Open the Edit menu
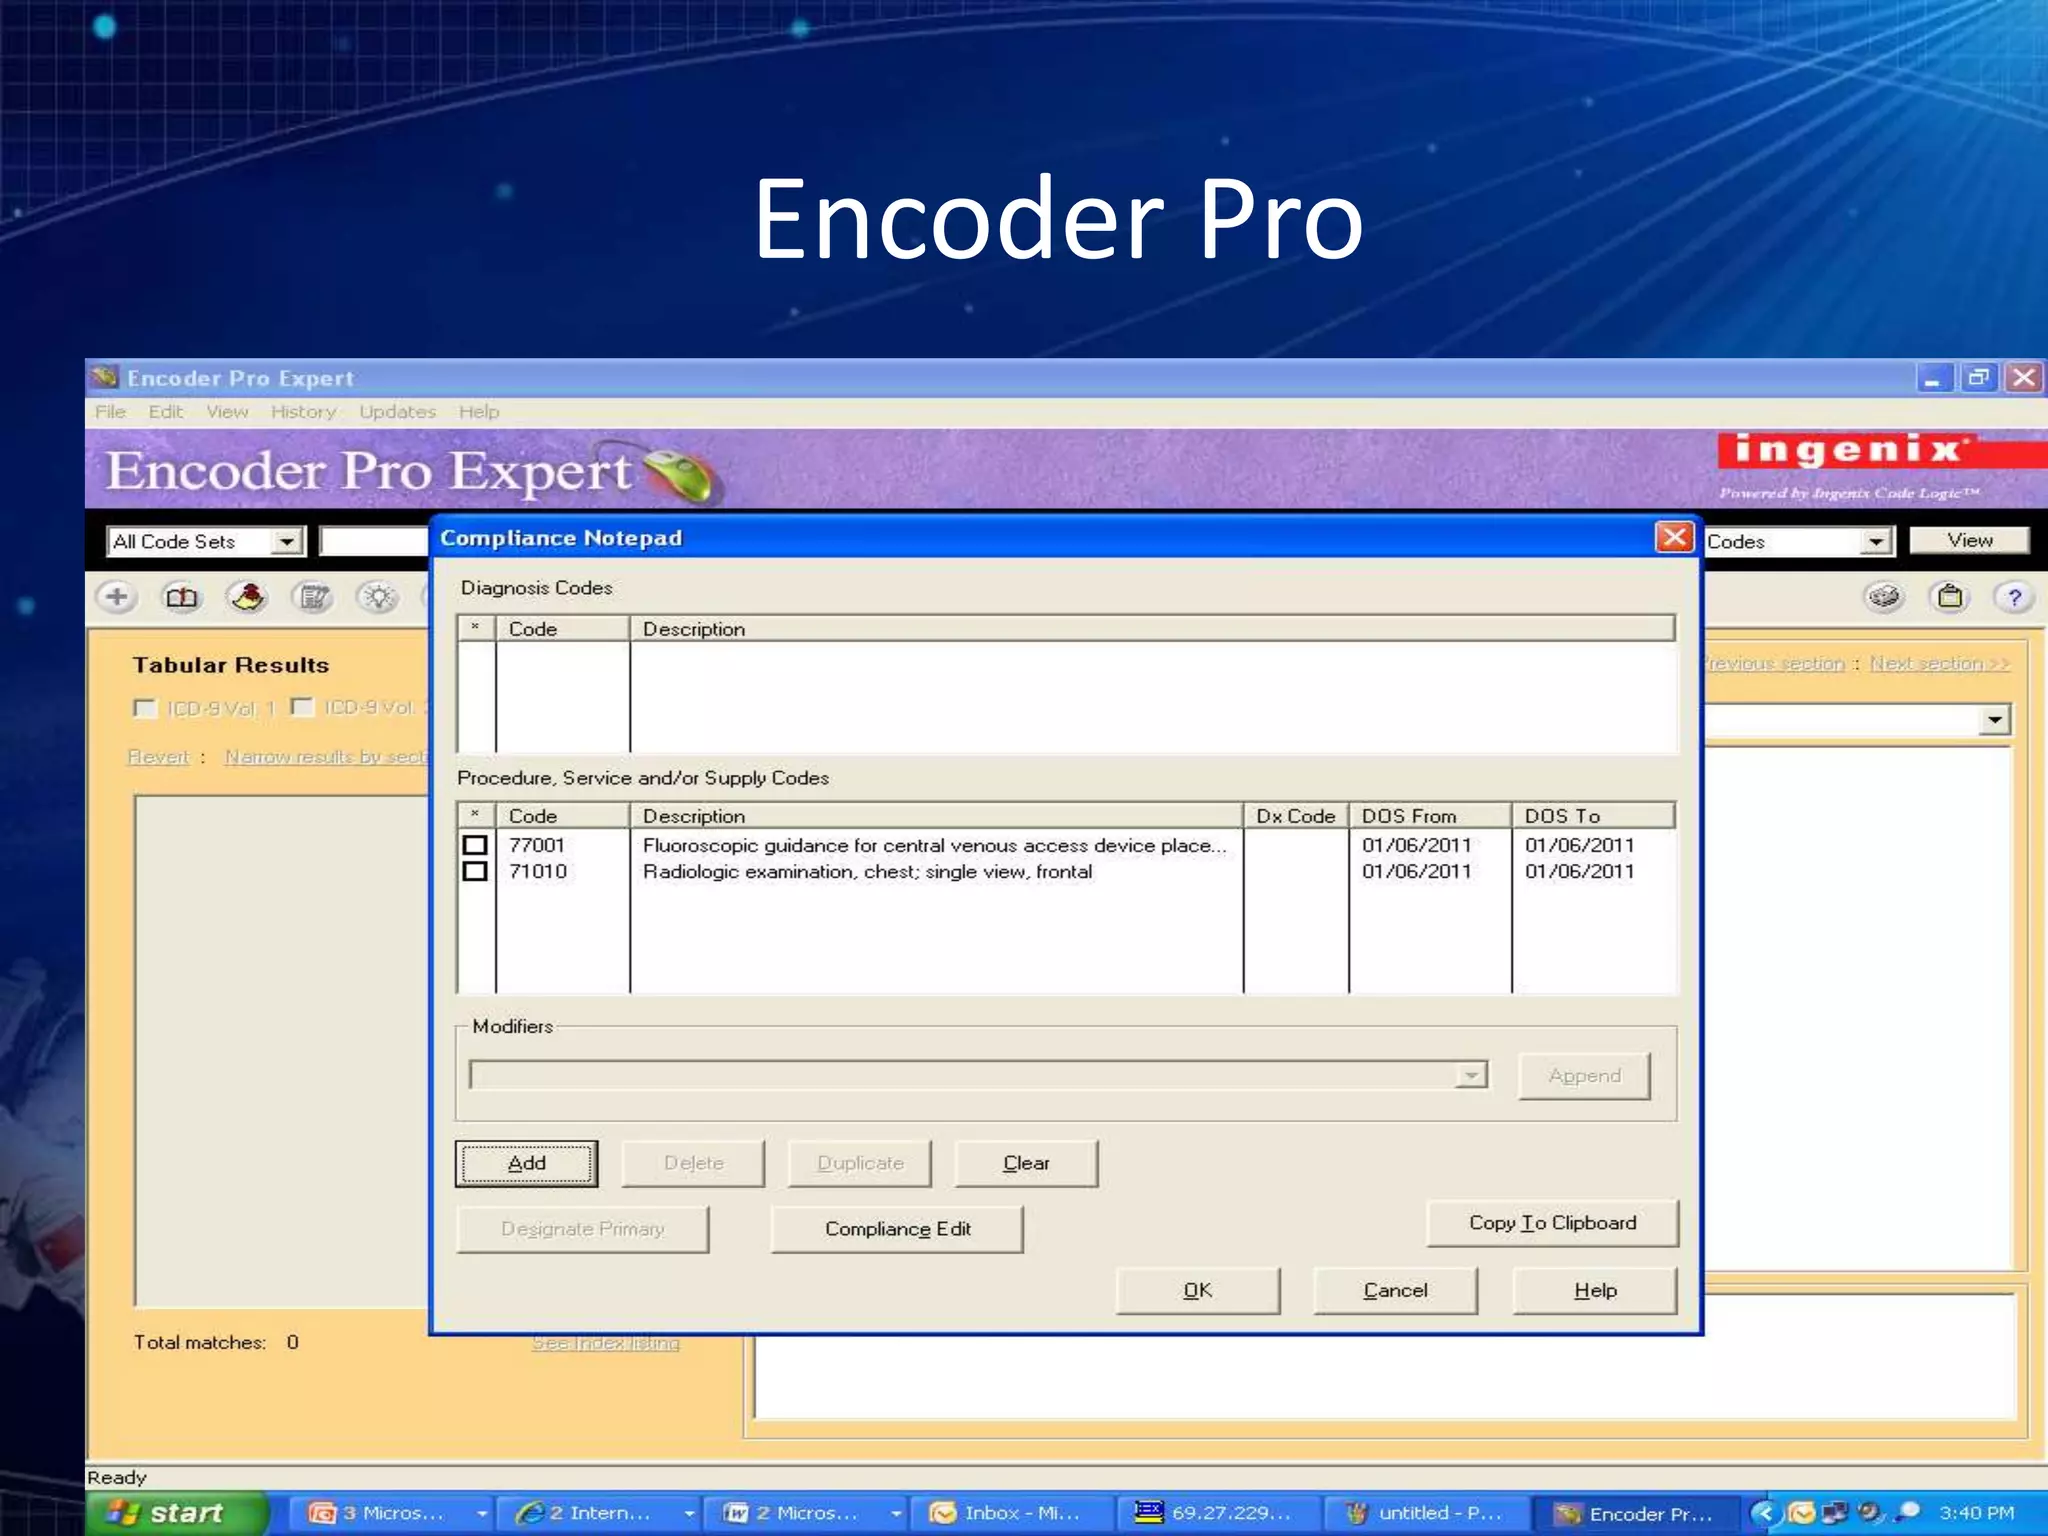 (x=165, y=412)
